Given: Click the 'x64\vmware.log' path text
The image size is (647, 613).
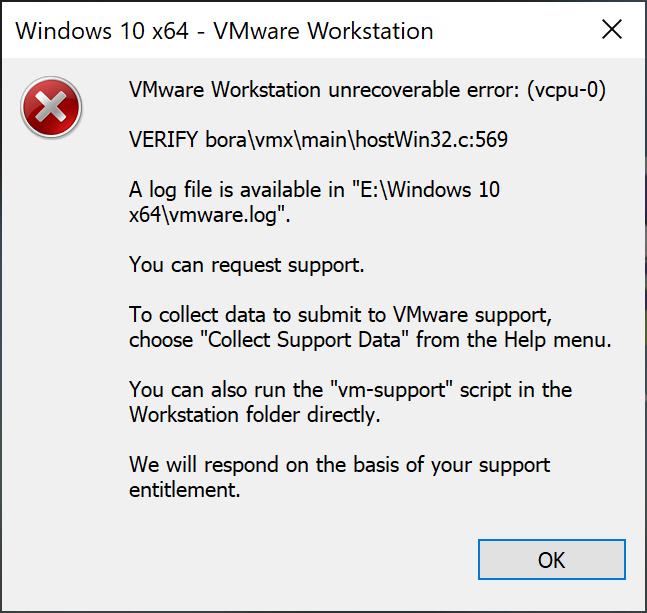Looking at the screenshot, I should pos(203,215).
